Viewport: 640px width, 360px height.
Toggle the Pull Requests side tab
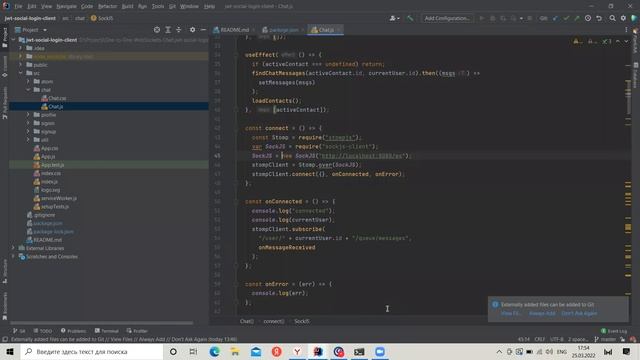(4, 102)
